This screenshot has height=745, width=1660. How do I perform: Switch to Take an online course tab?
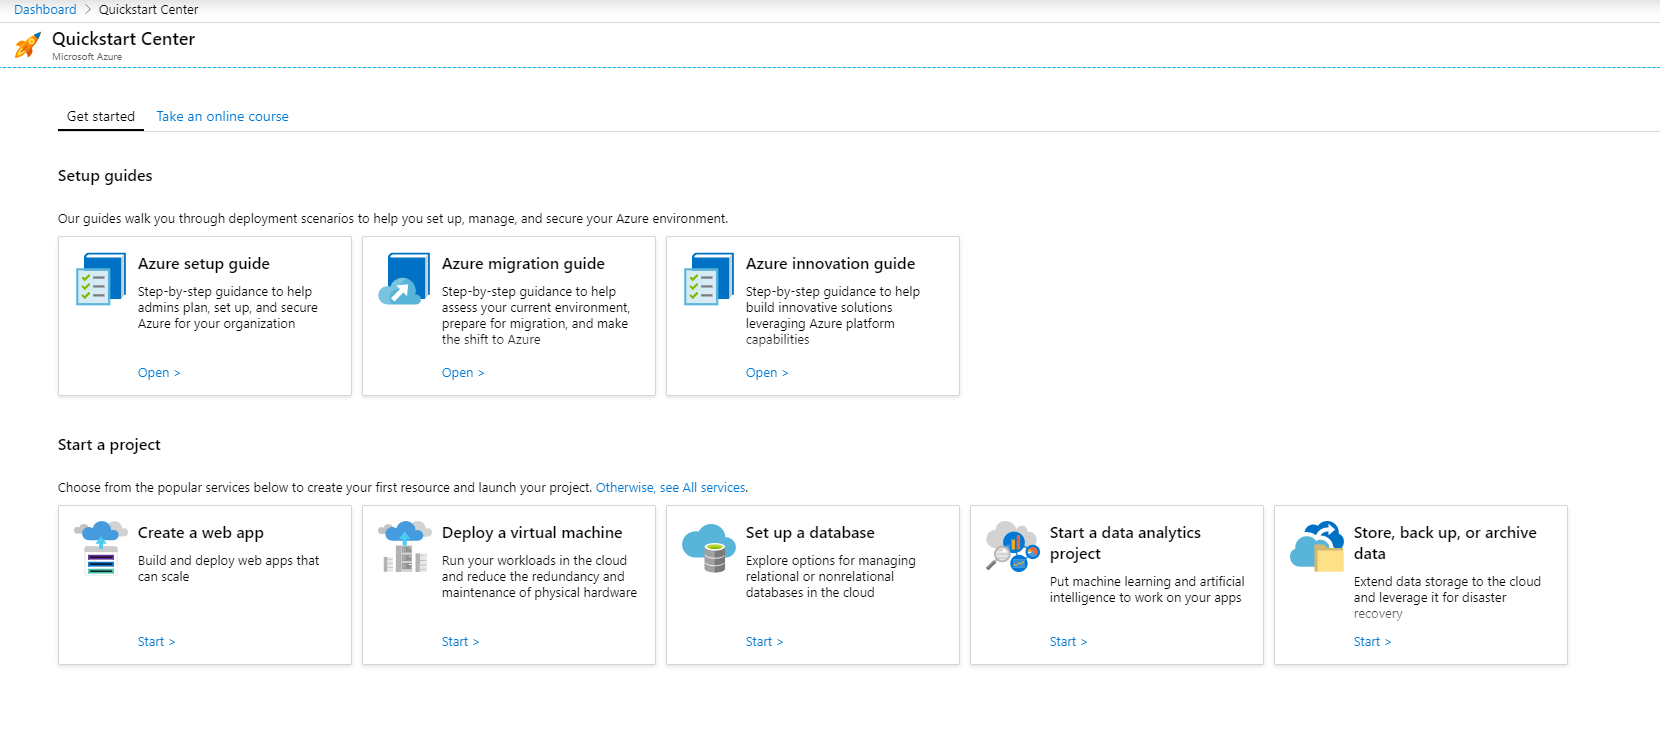[222, 116]
